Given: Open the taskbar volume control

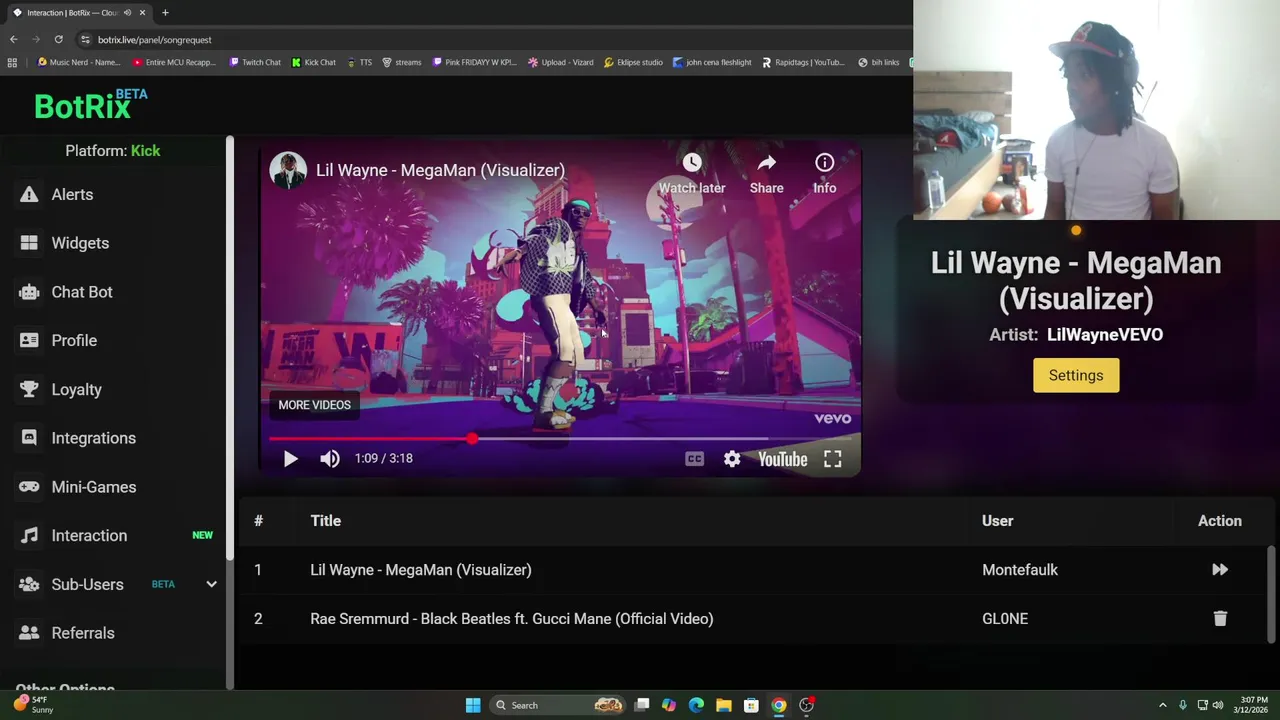Looking at the screenshot, I should click(1218, 705).
